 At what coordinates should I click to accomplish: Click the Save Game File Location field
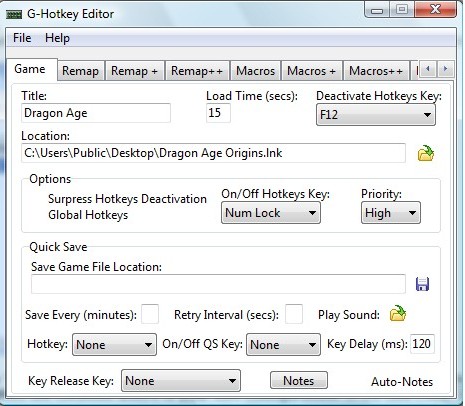click(x=218, y=284)
